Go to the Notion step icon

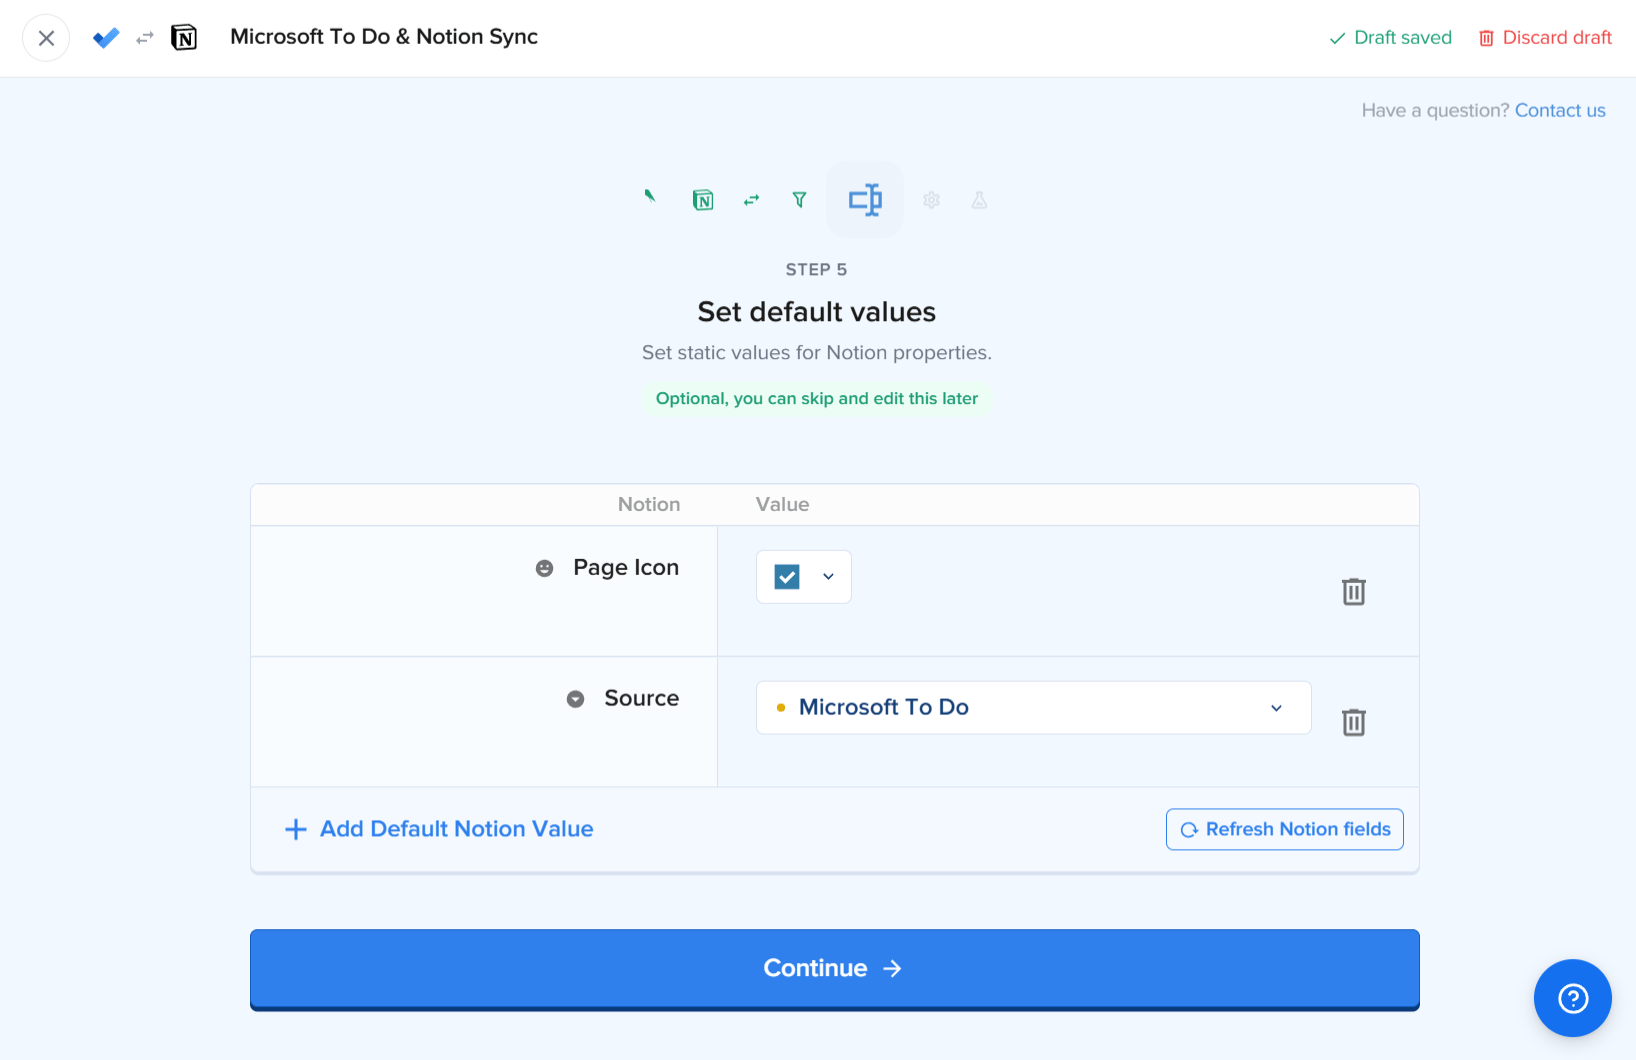(703, 200)
